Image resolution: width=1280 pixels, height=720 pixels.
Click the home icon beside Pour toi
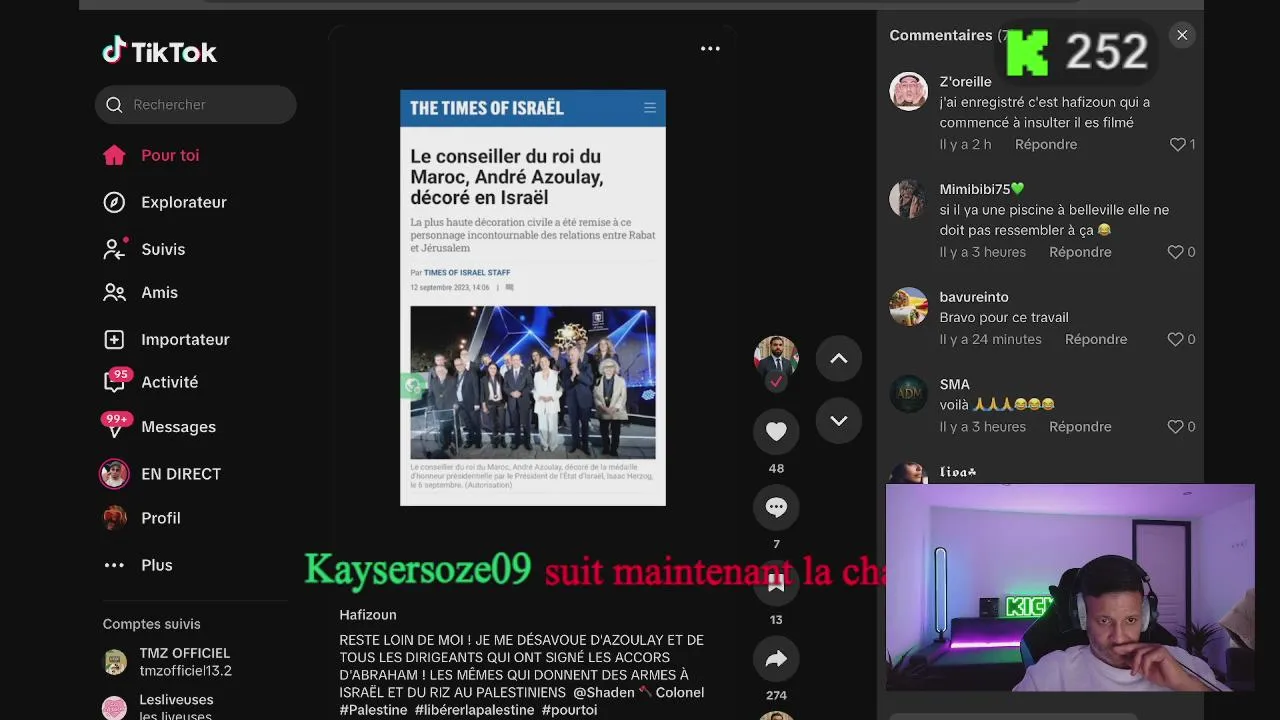[114, 155]
